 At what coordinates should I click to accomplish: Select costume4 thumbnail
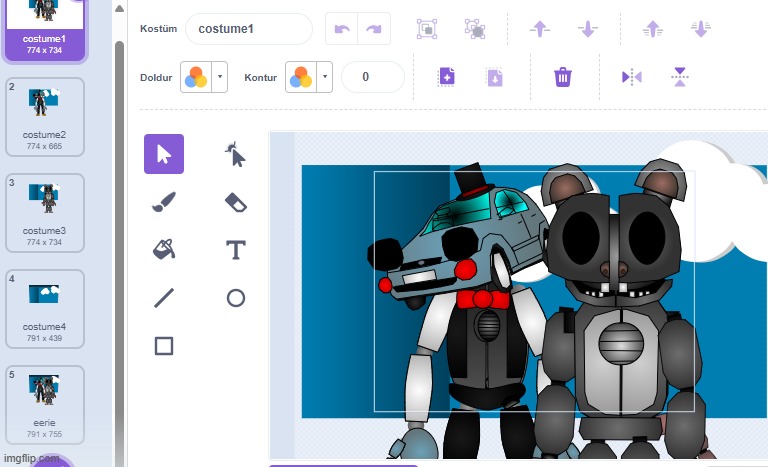45,309
